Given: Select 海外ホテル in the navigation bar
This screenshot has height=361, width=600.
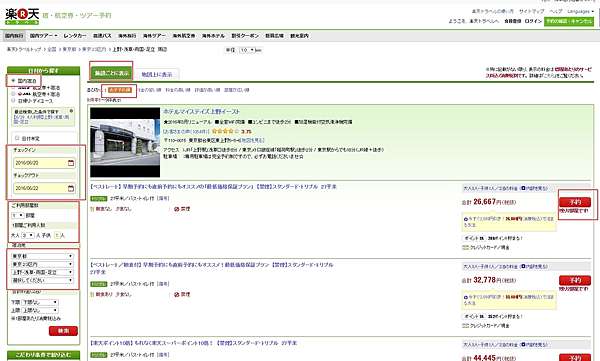Looking at the screenshot, I should pyautogui.click(x=213, y=36).
